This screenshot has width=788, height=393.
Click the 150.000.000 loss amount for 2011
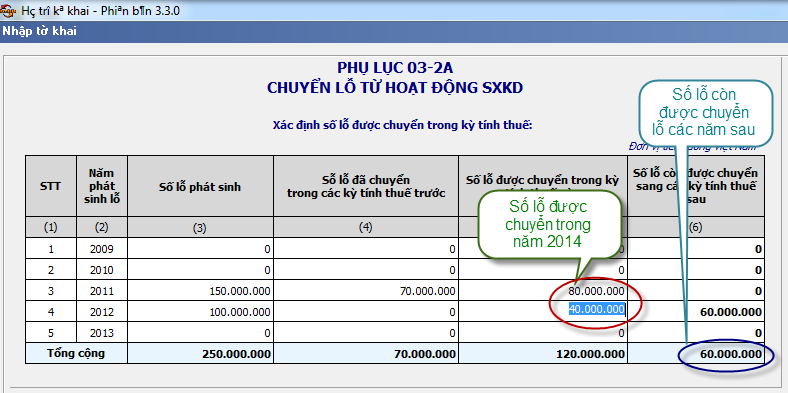(x=201, y=291)
